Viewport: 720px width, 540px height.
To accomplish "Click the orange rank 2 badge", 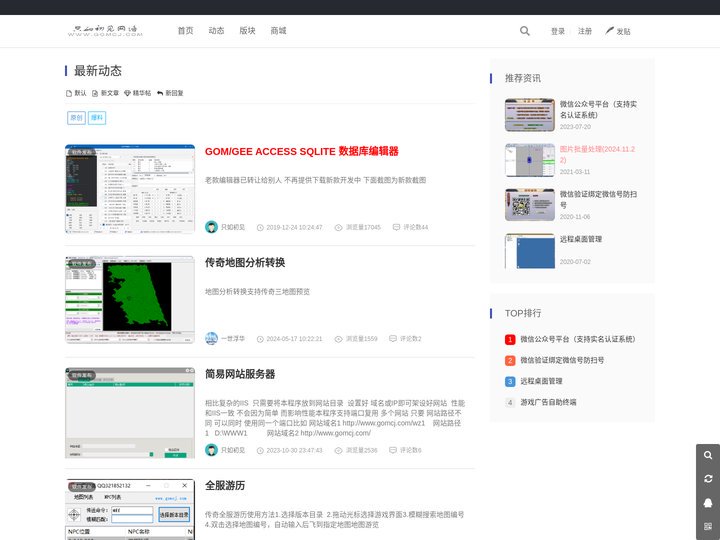I will pyautogui.click(x=510, y=360).
